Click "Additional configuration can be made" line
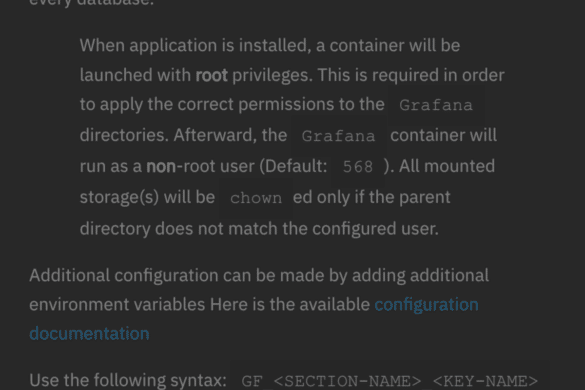This screenshot has height=390, width=585. point(259,276)
